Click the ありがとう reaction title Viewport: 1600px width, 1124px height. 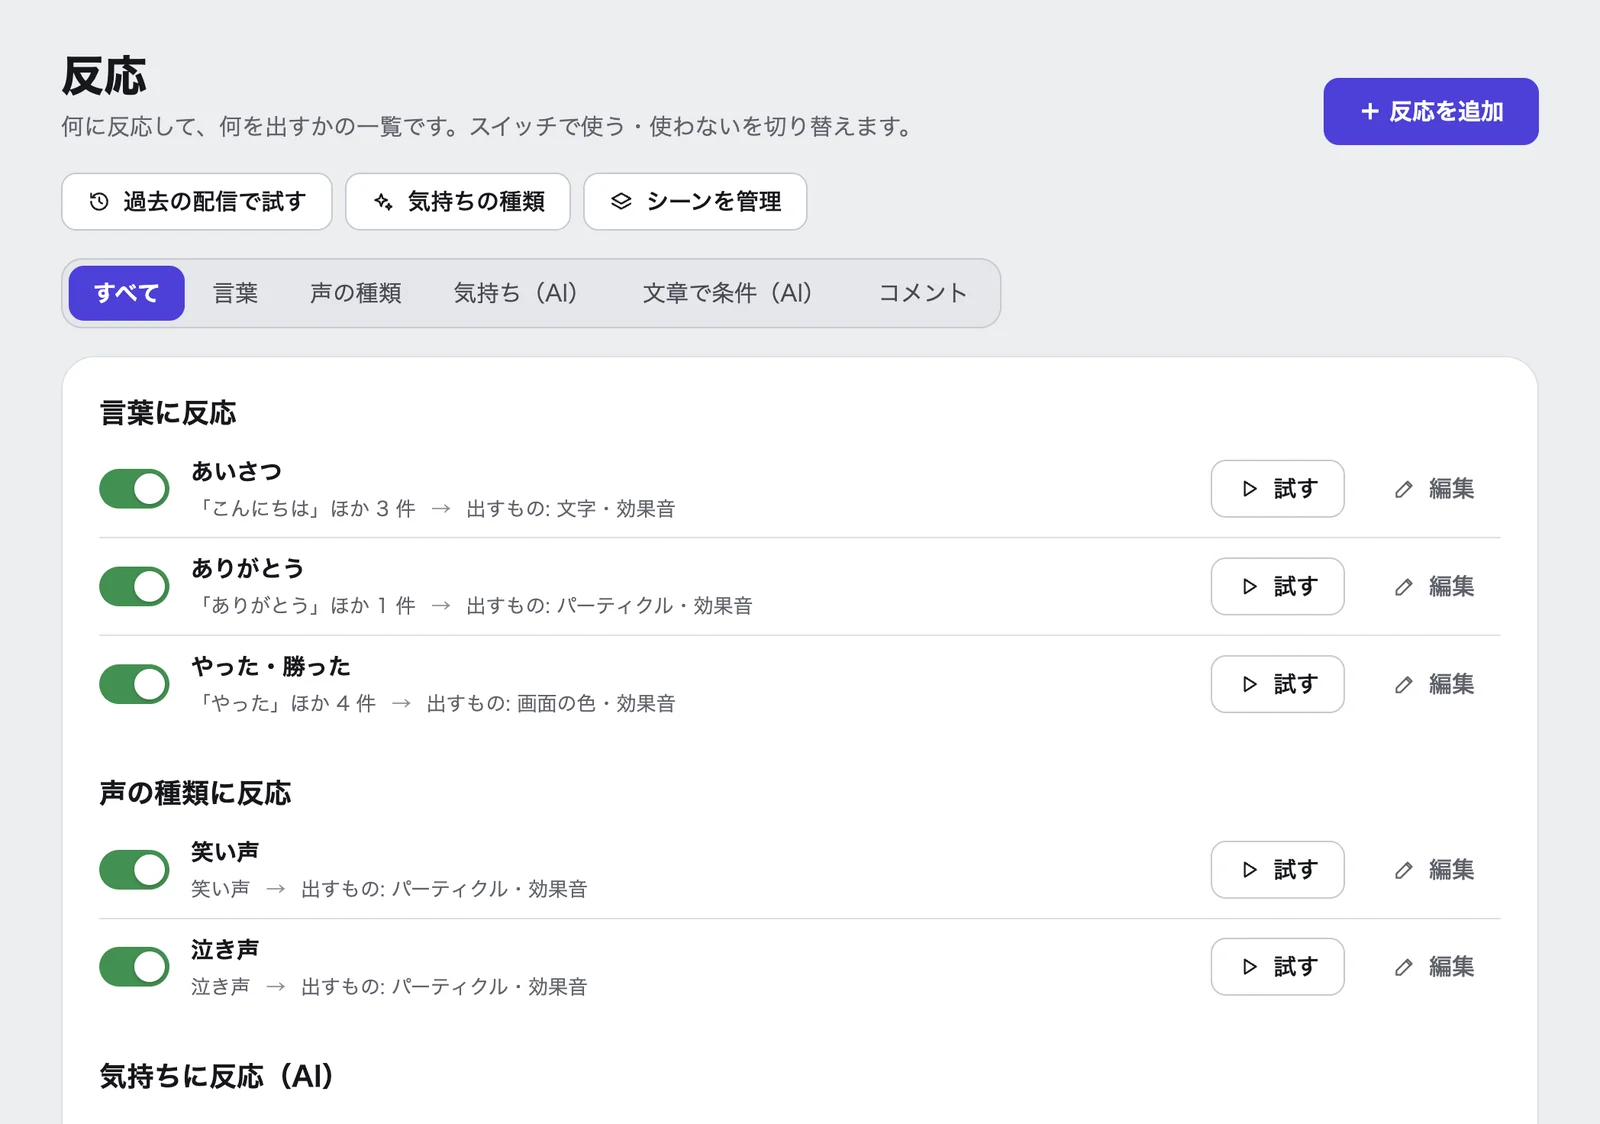[248, 568]
